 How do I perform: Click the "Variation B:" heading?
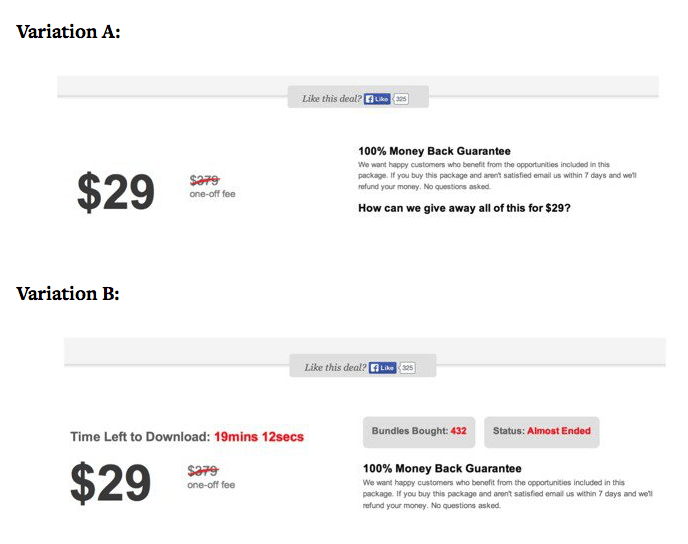tap(68, 294)
